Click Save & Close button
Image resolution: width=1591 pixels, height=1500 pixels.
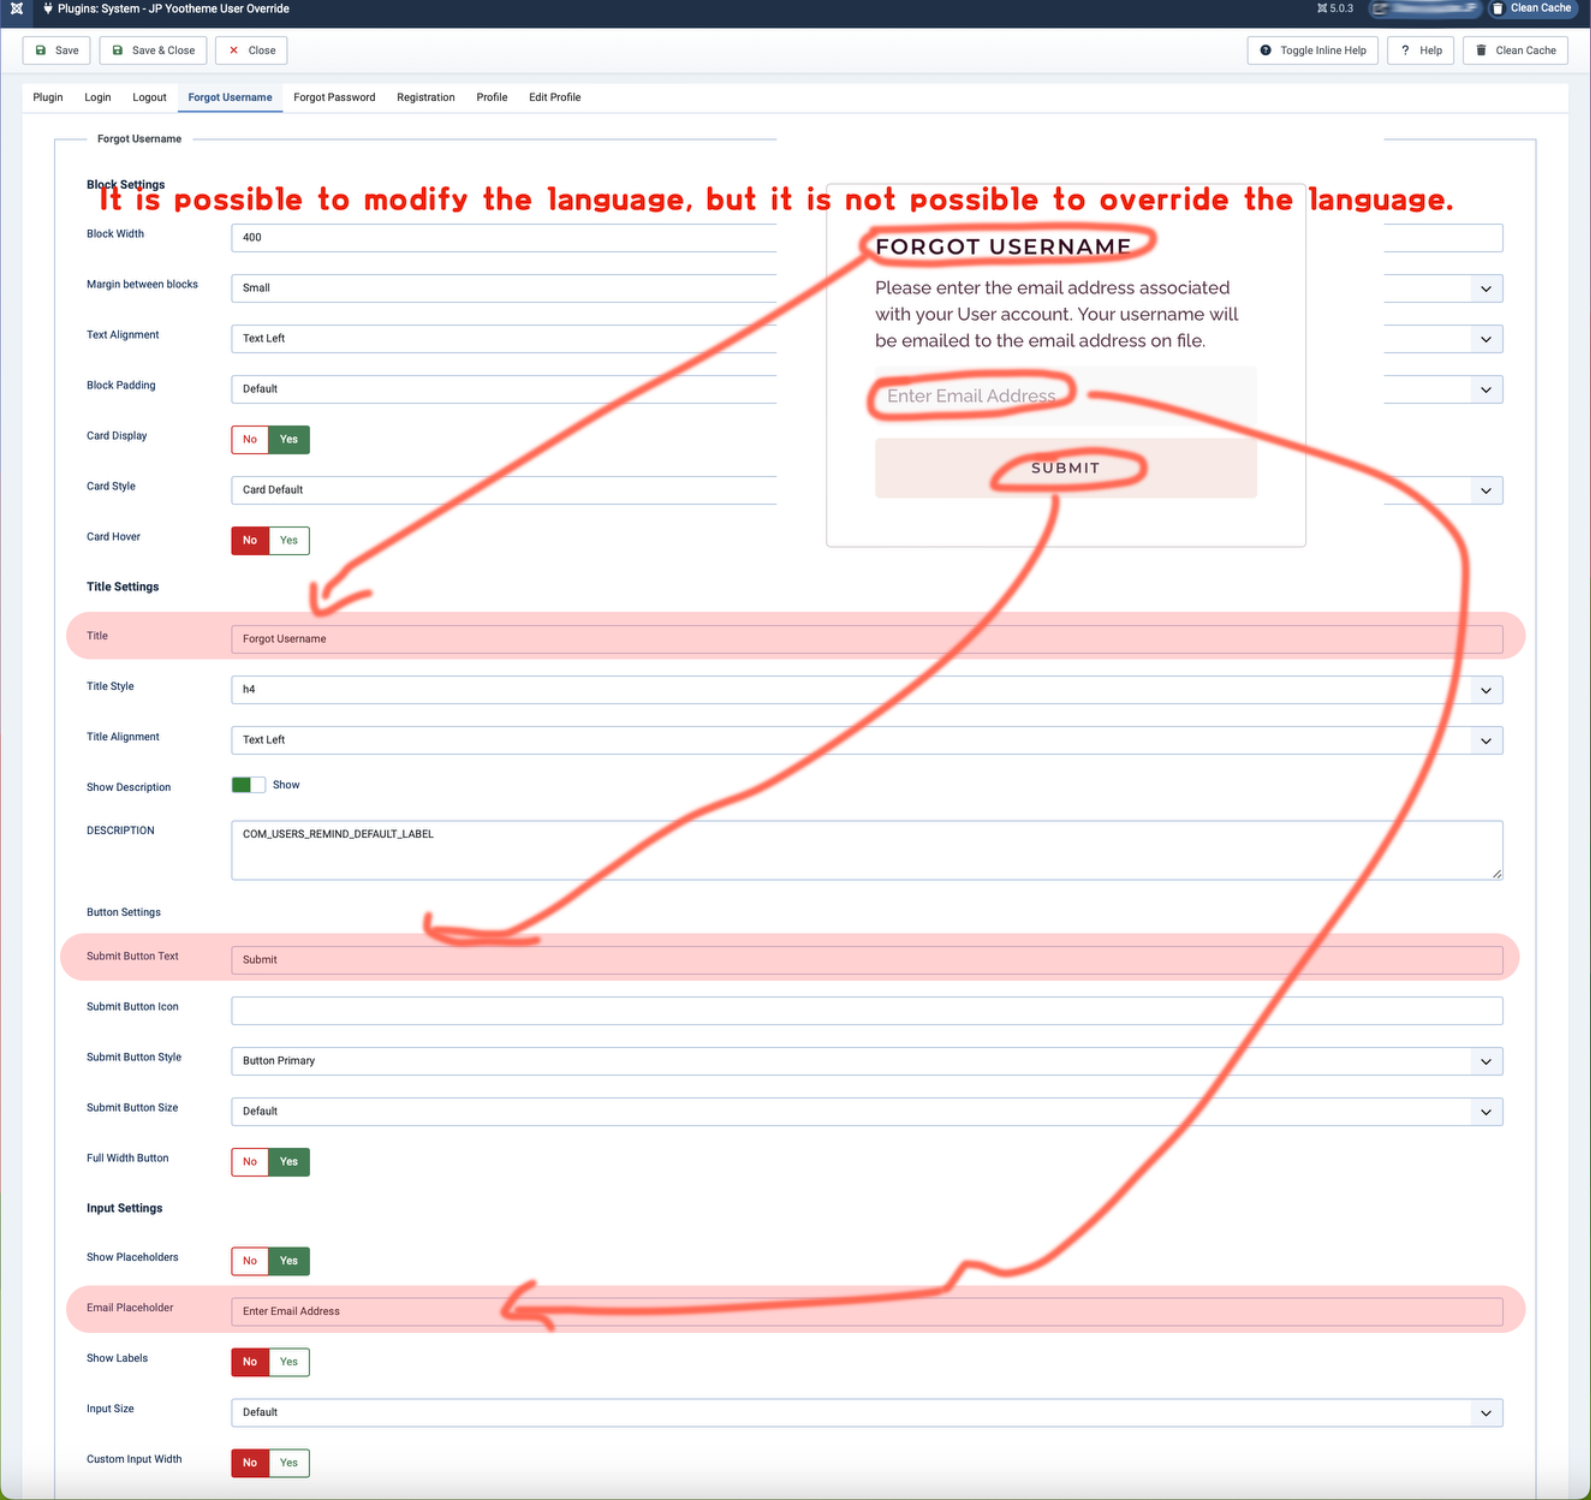(153, 51)
